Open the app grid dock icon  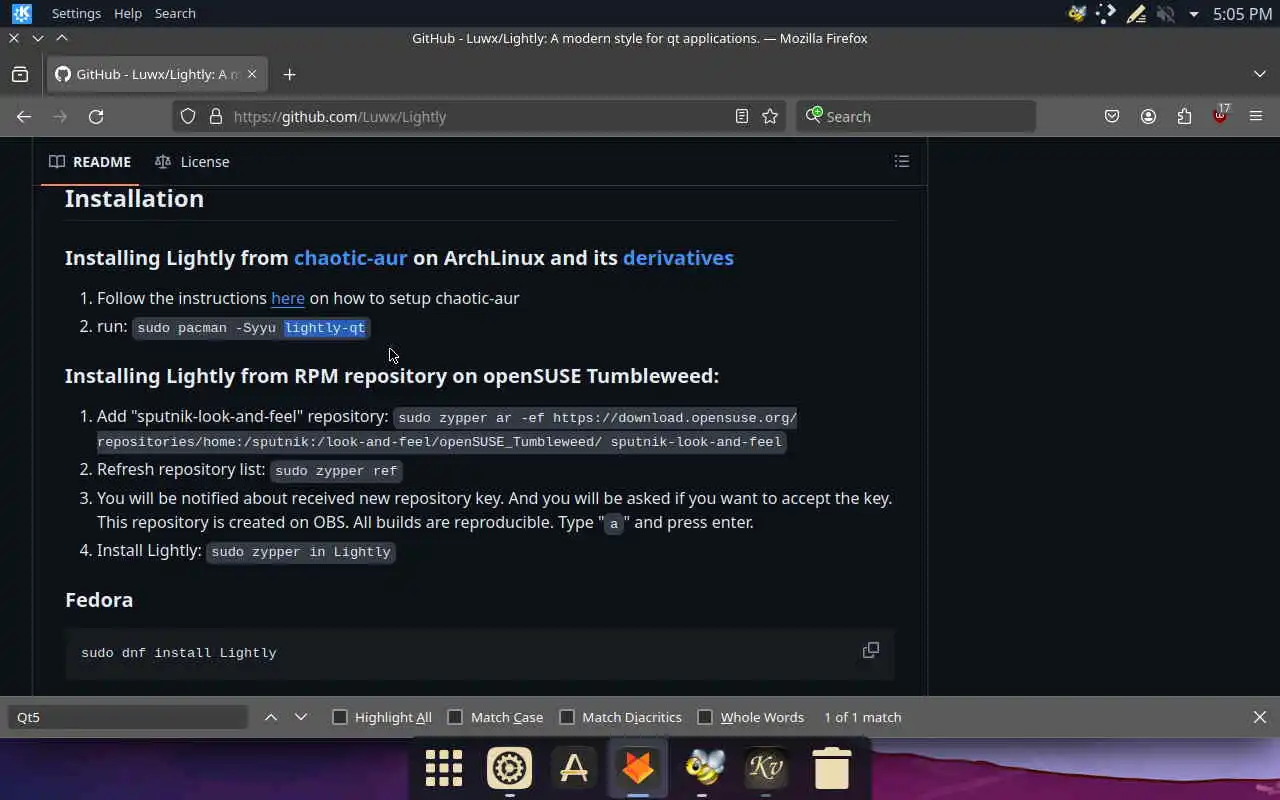(x=444, y=768)
